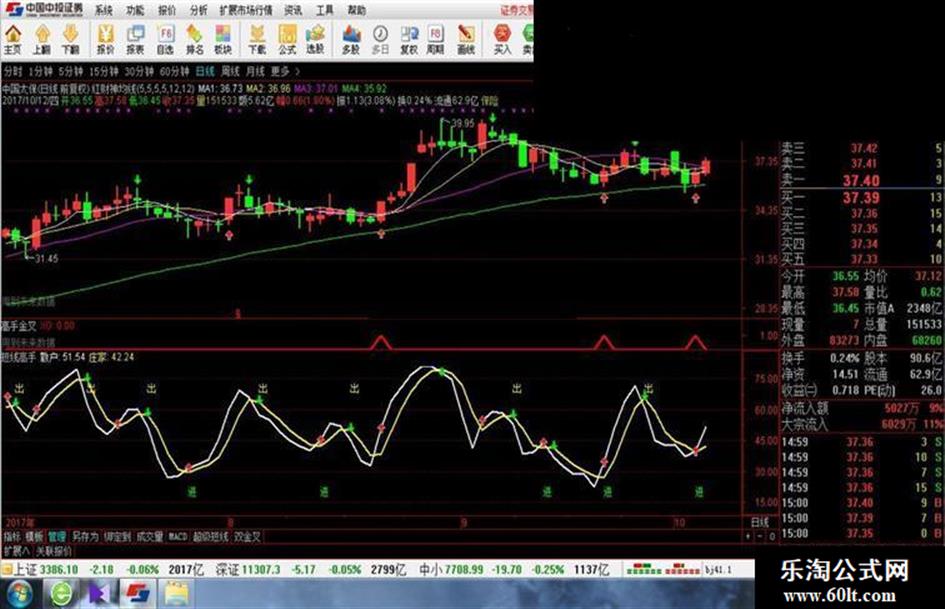Open the folder explorer taskbar icon
945x609 pixels.
(x=176, y=595)
